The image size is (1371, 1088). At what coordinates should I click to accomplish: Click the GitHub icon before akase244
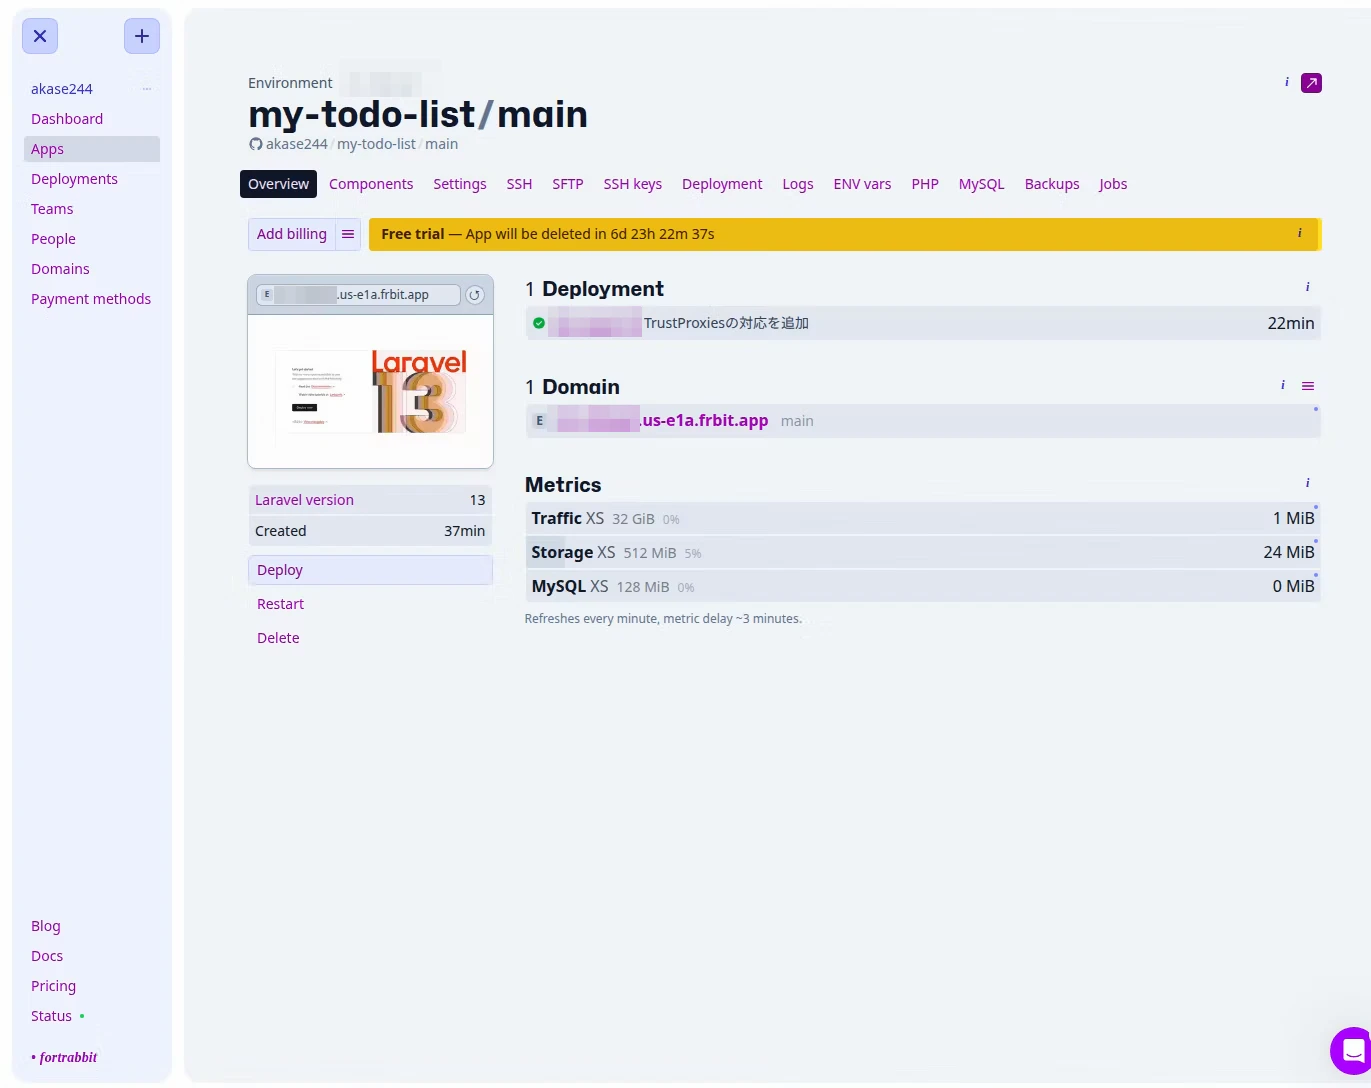coord(256,144)
